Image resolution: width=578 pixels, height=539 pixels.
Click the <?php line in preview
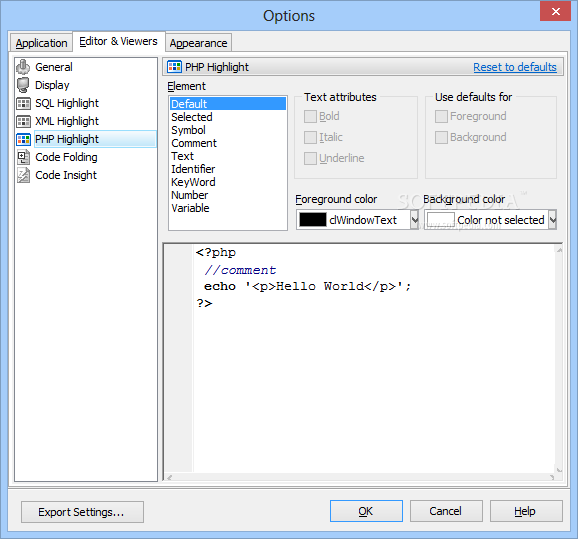pyautogui.click(x=216, y=253)
